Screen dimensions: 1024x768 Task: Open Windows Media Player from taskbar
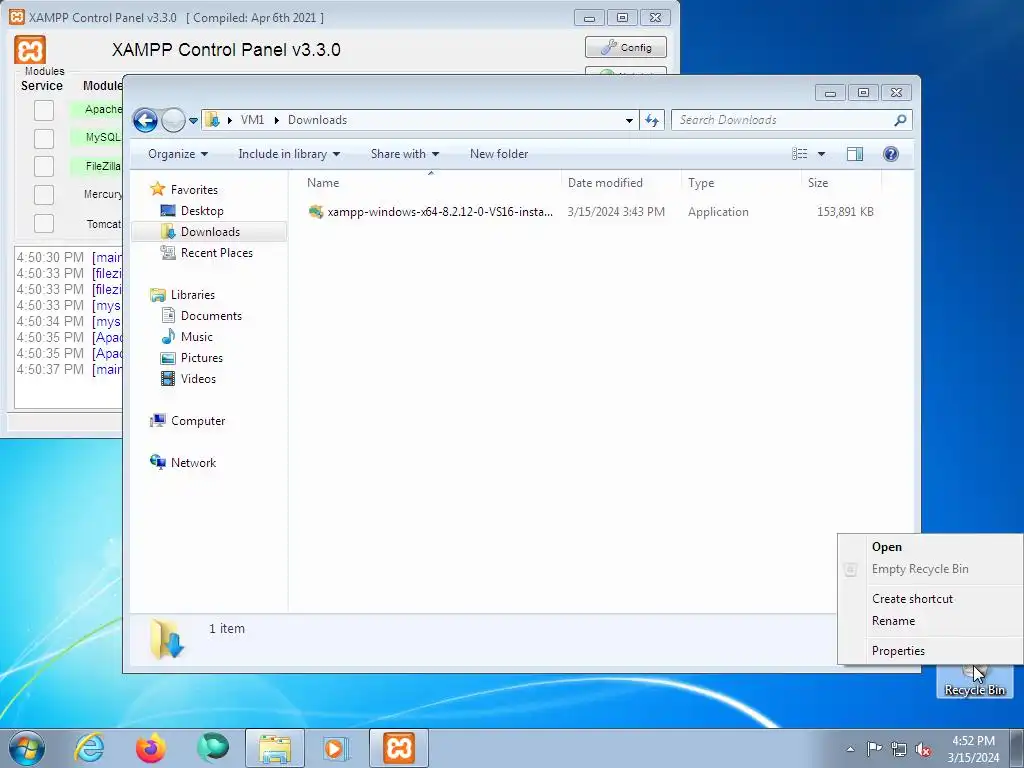337,748
